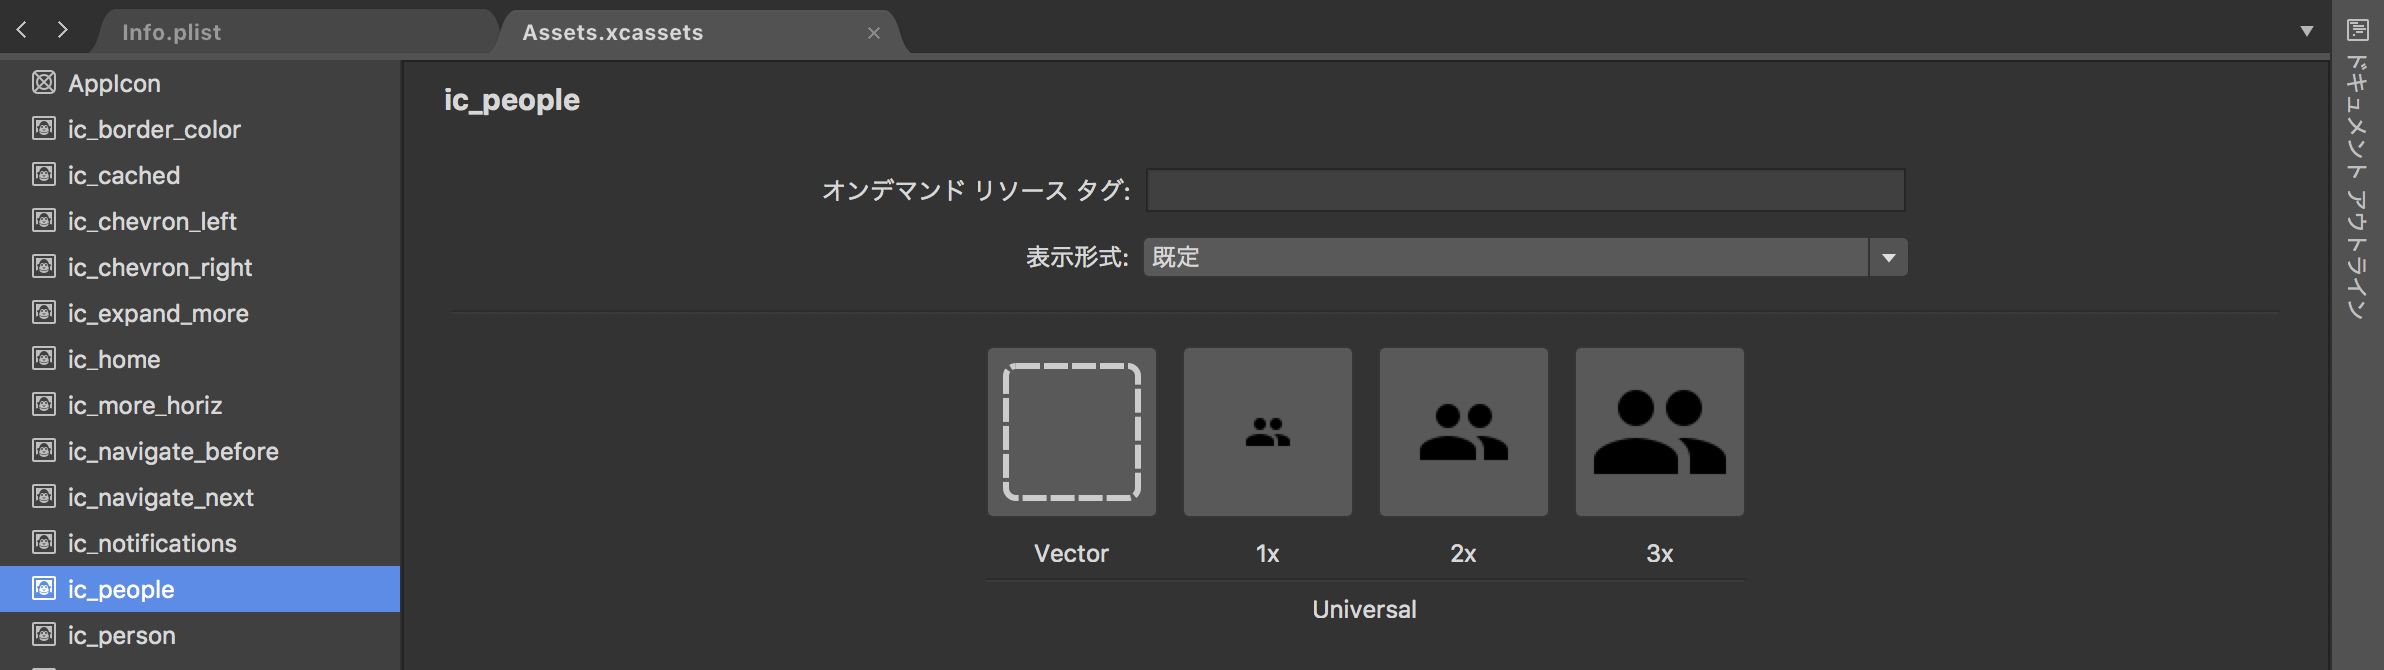Click the AppIcon asset icon
The image size is (2384, 670).
pyautogui.click(x=44, y=82)
